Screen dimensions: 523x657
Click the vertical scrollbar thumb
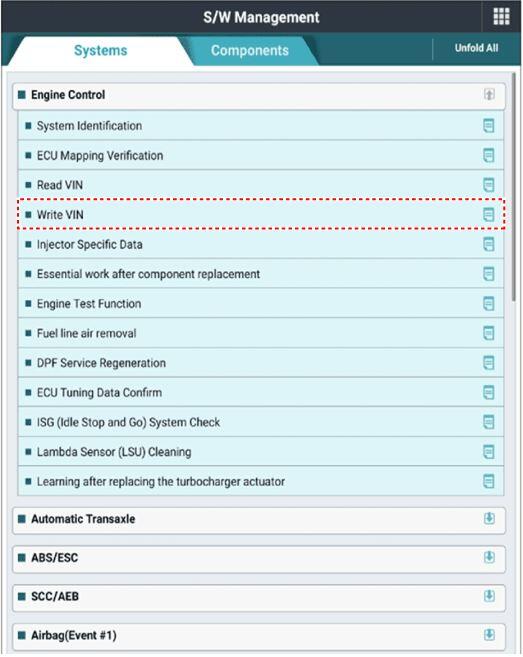[514, 187]
